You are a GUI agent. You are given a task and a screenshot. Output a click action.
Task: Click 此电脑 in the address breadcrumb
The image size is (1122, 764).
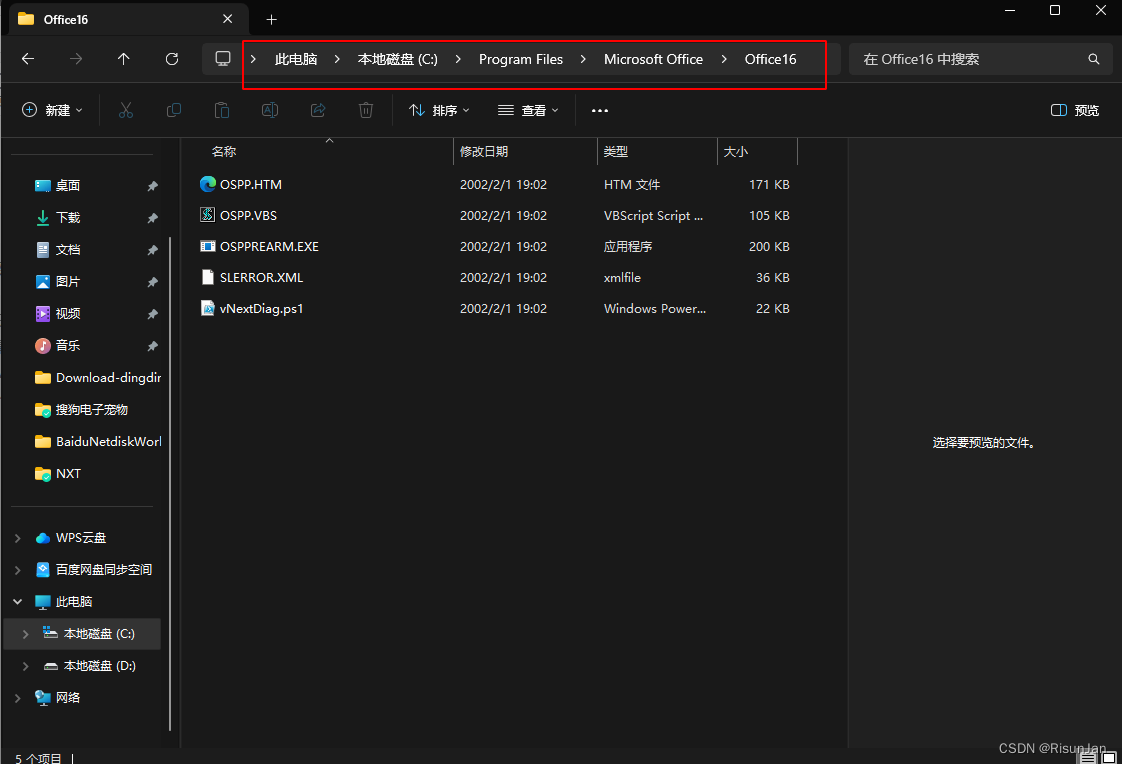click(x=296, y=59)
